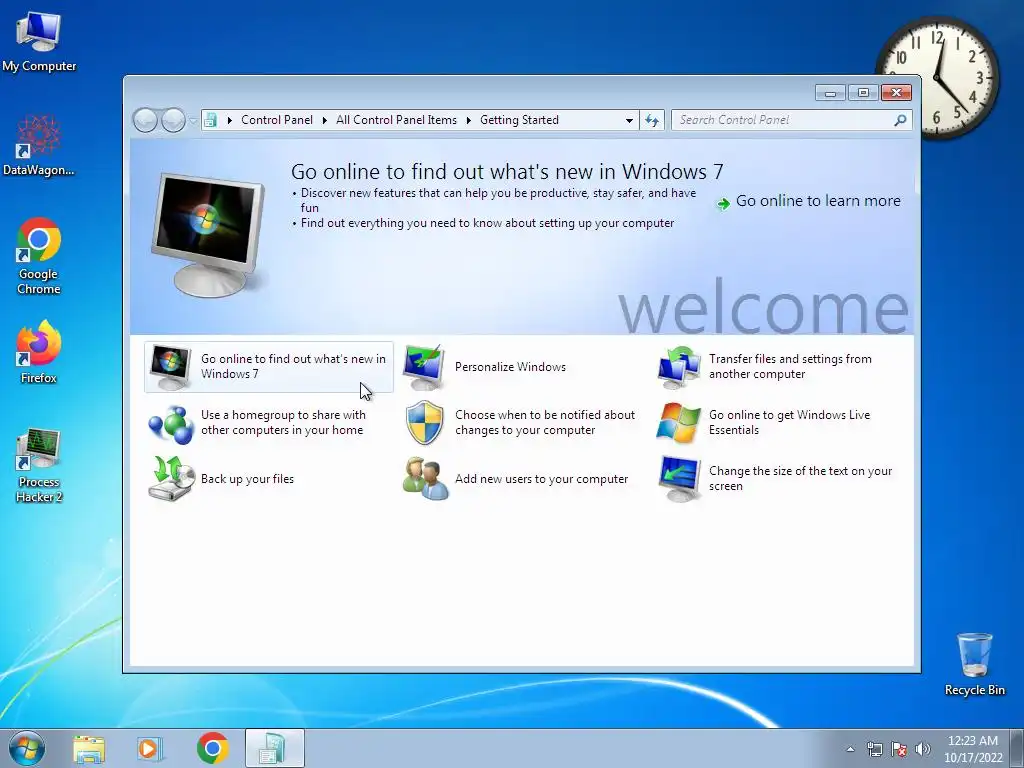Viewport: 1024px width, 768px height.
Task: Click the network status tray icon
Action: point(874,749)
